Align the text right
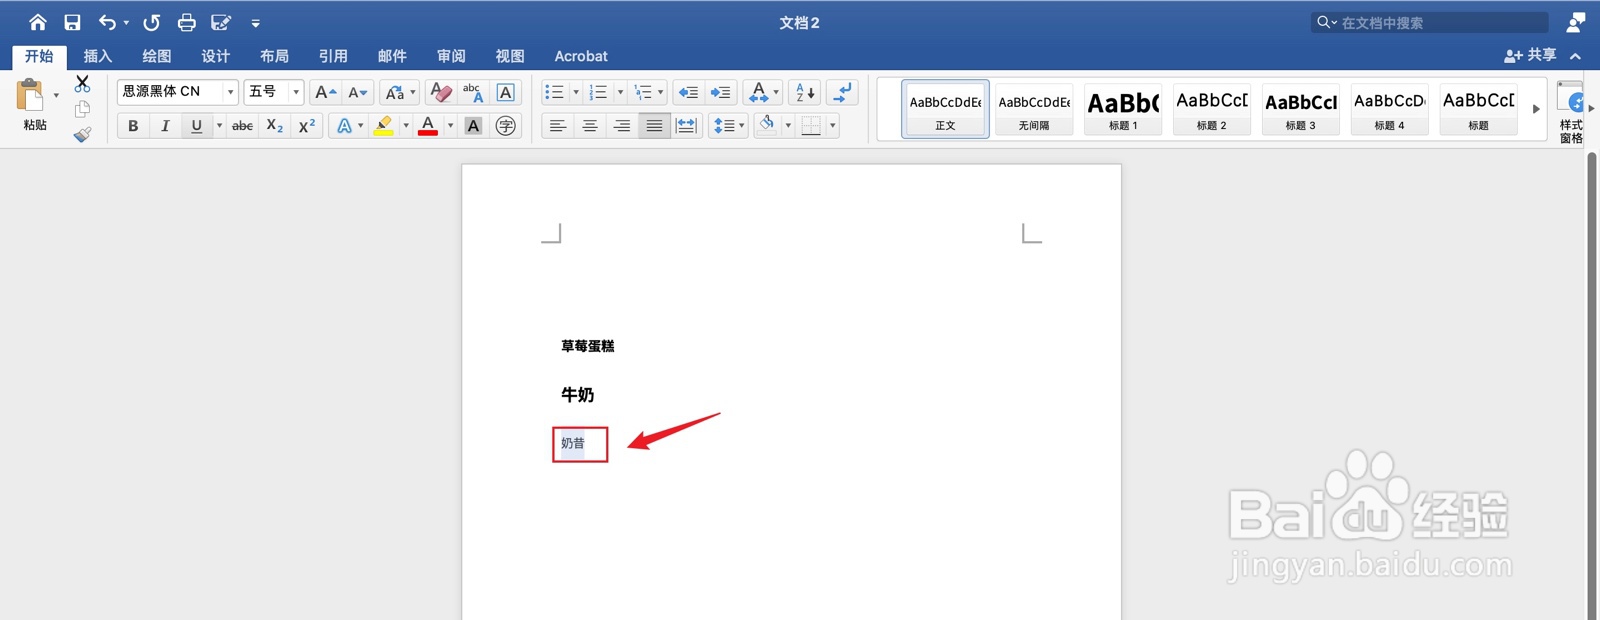 pos(622,126)
